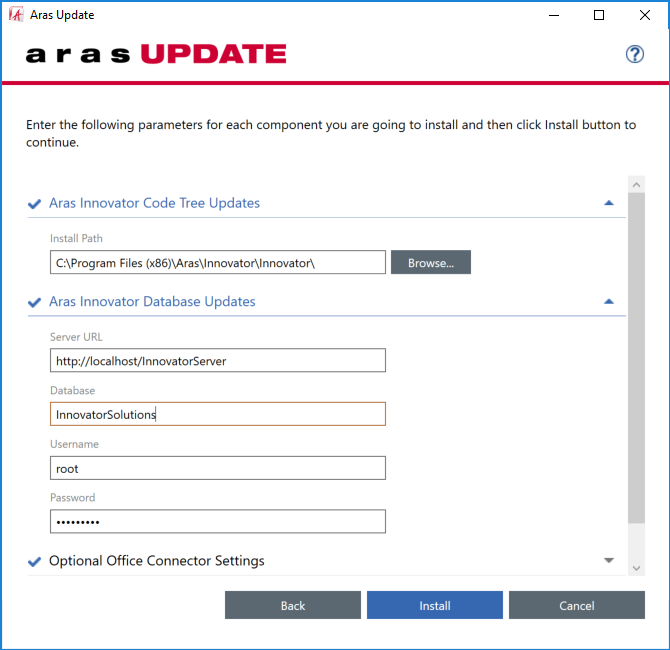
Task: Focus the Server URL text field
Action: pyautogui.click(x=217, y=361)
